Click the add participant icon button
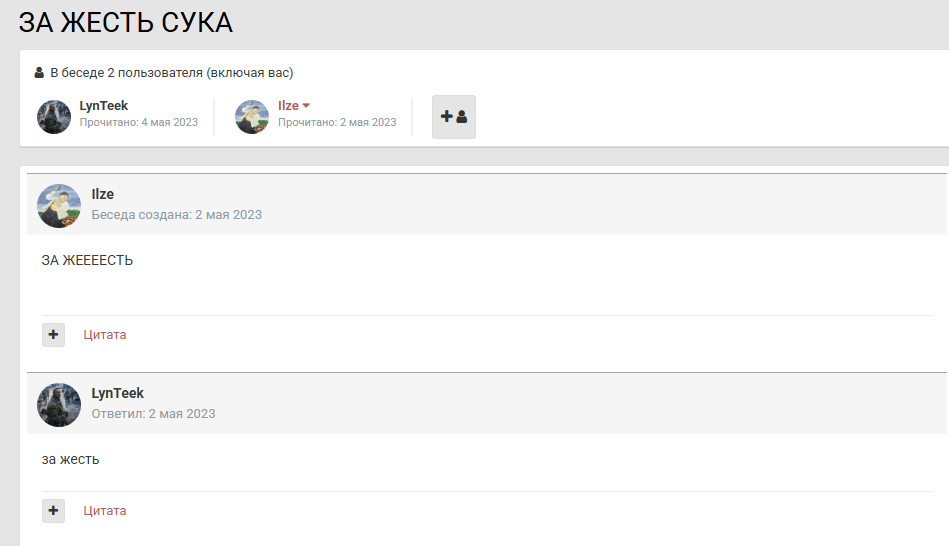 (x=454, y=117)
